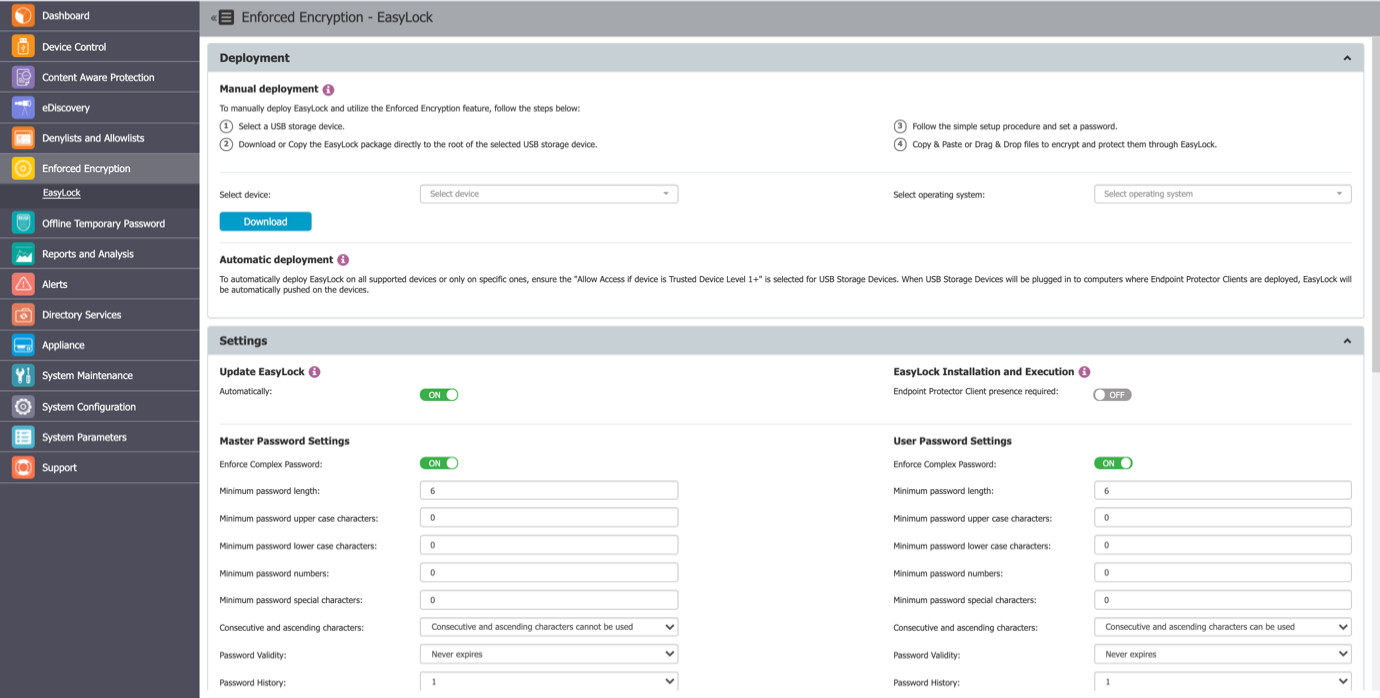Click User minimum lower case characters field
This screenshot has height=698, width=1380.
click(x=1222, y=545)
